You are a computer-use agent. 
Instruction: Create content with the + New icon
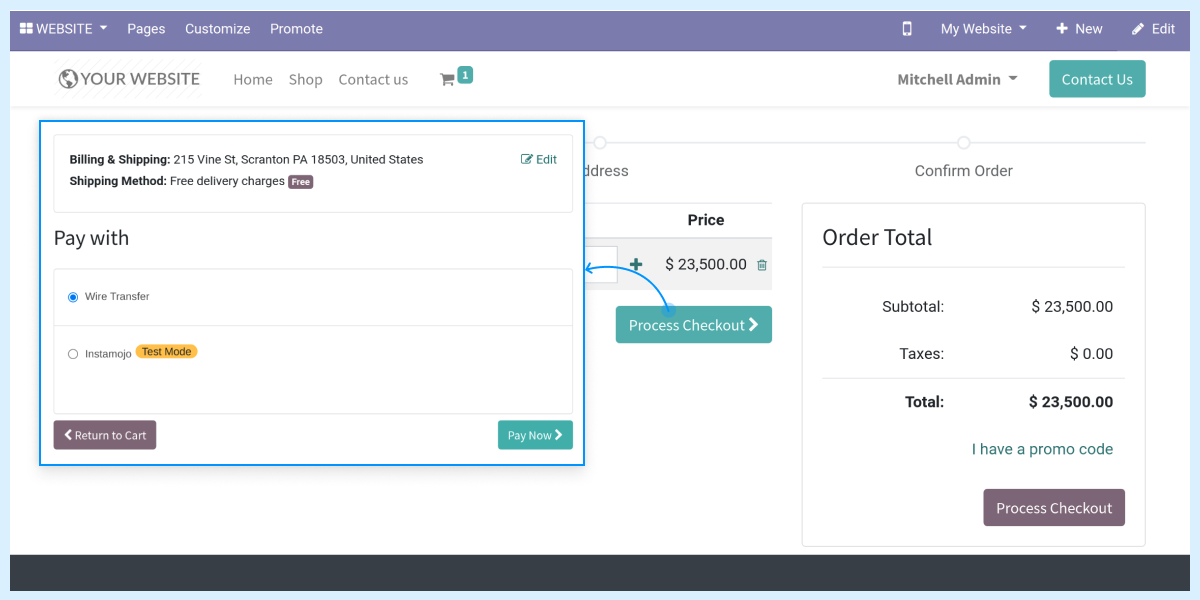pos(1078,29)
